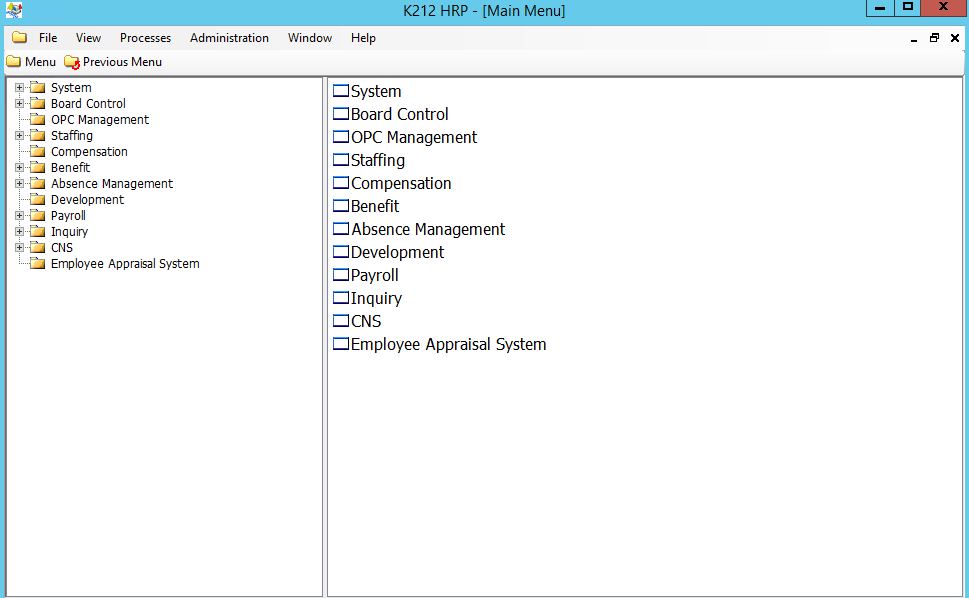Expand the System tree node

pos(19,88)
